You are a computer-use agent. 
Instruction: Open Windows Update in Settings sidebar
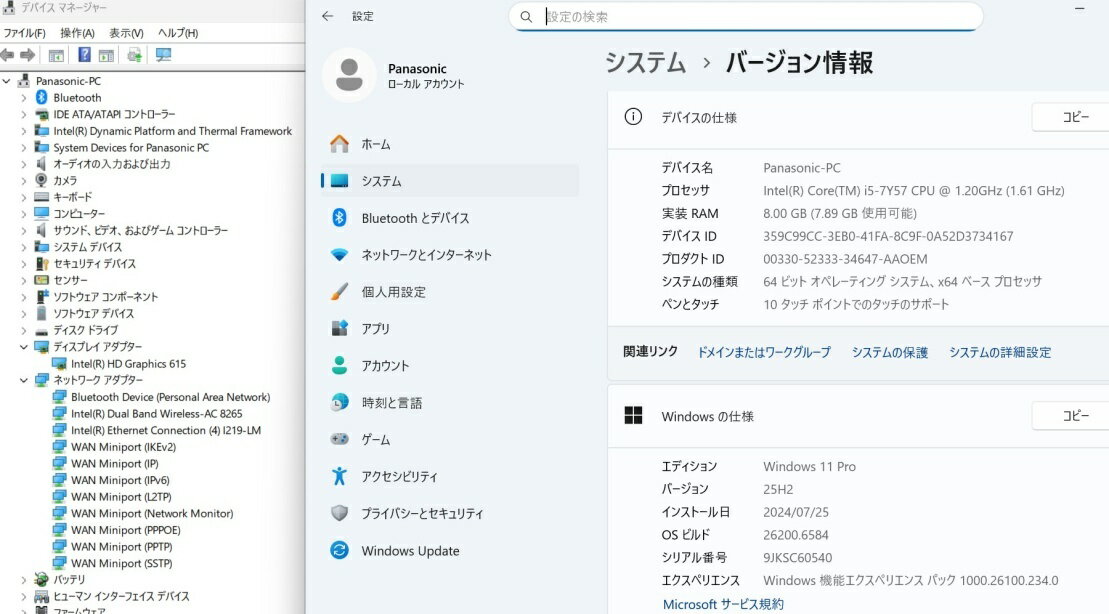[x=410, y=551]
